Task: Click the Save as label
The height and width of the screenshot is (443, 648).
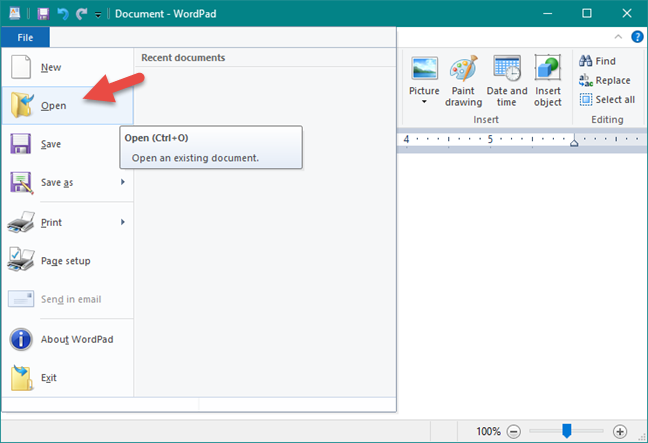Action: pyautogui.click(x=57, y=183)
